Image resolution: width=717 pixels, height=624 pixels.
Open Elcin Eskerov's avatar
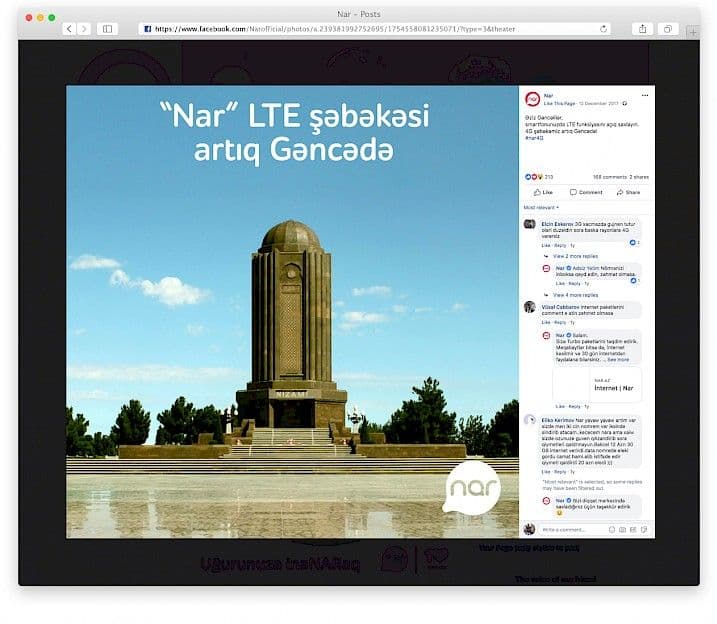pyautogui.click(x=530, y=224)
